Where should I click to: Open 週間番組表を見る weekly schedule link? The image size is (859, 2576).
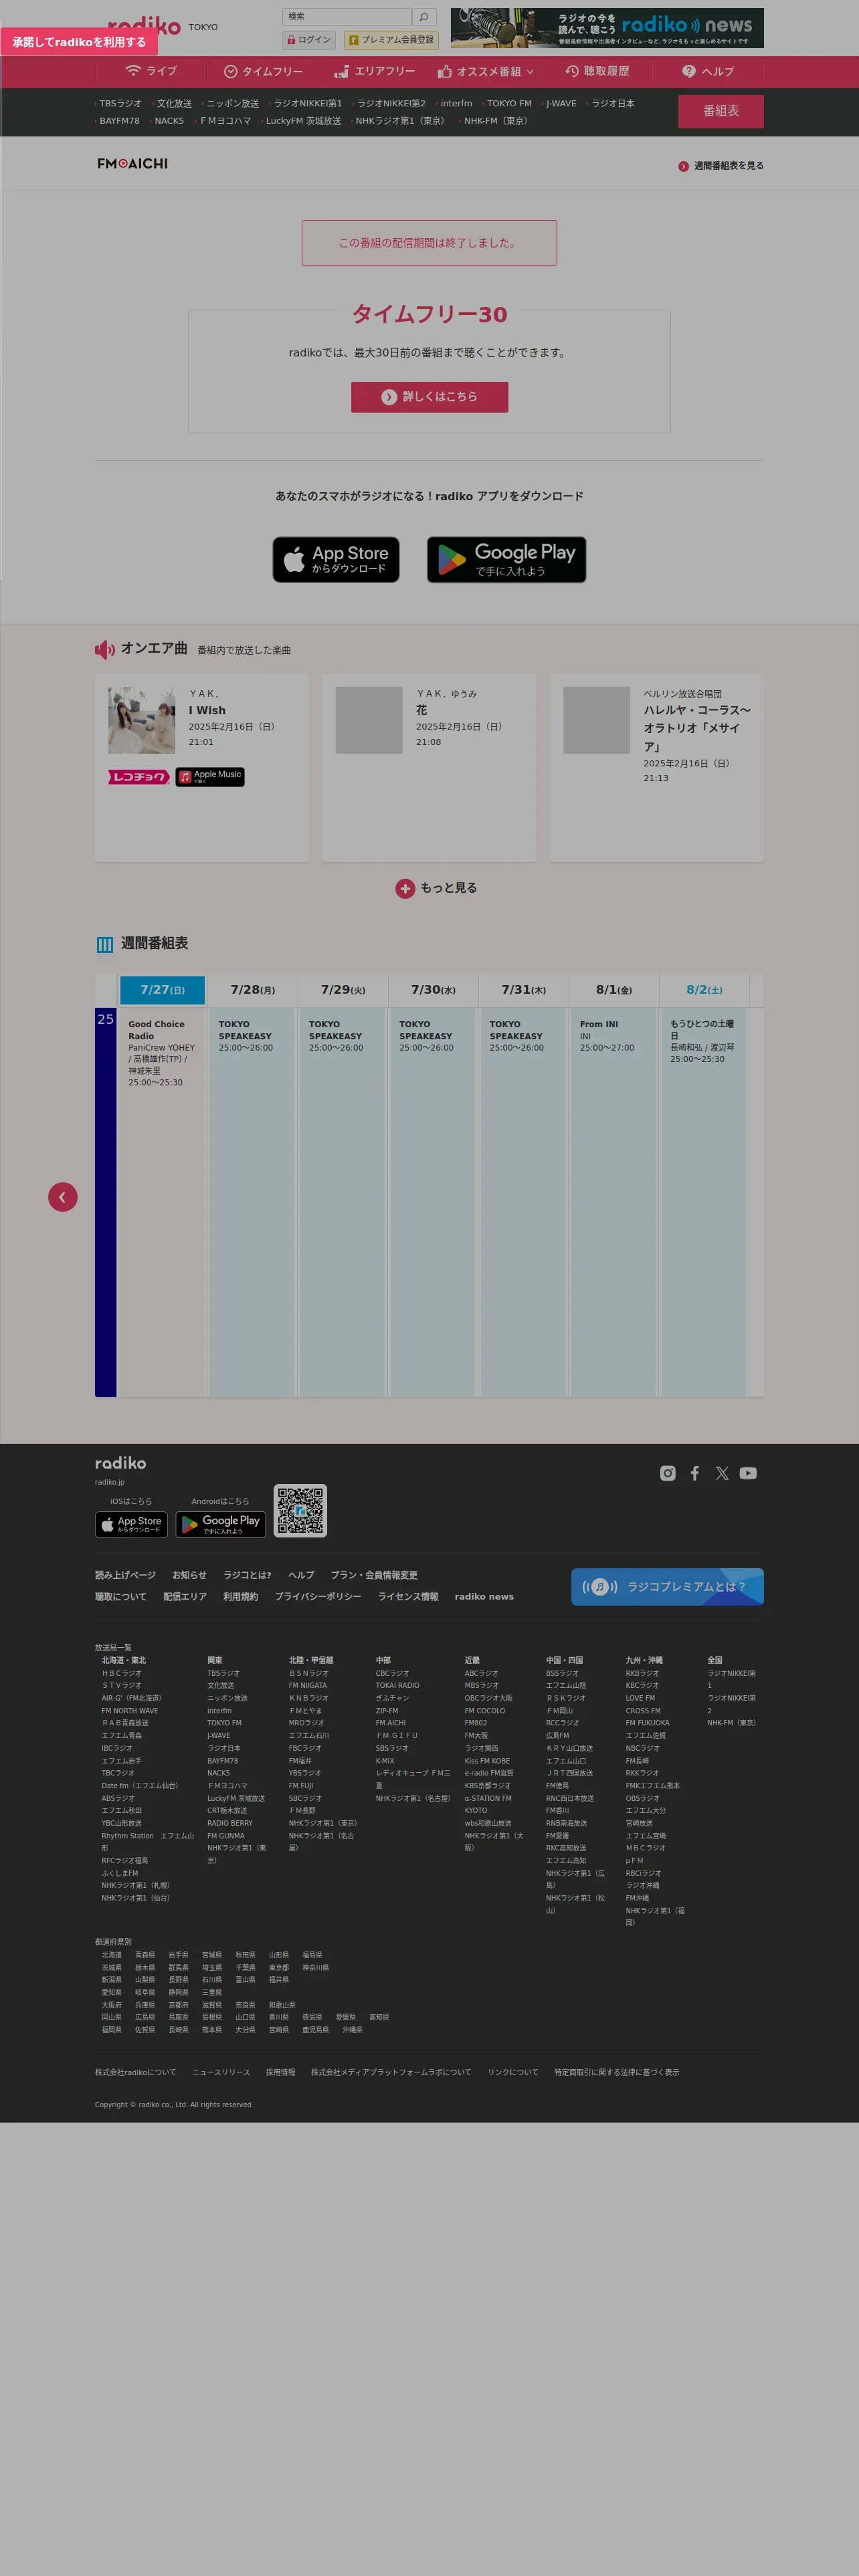(x=721, y=166)
